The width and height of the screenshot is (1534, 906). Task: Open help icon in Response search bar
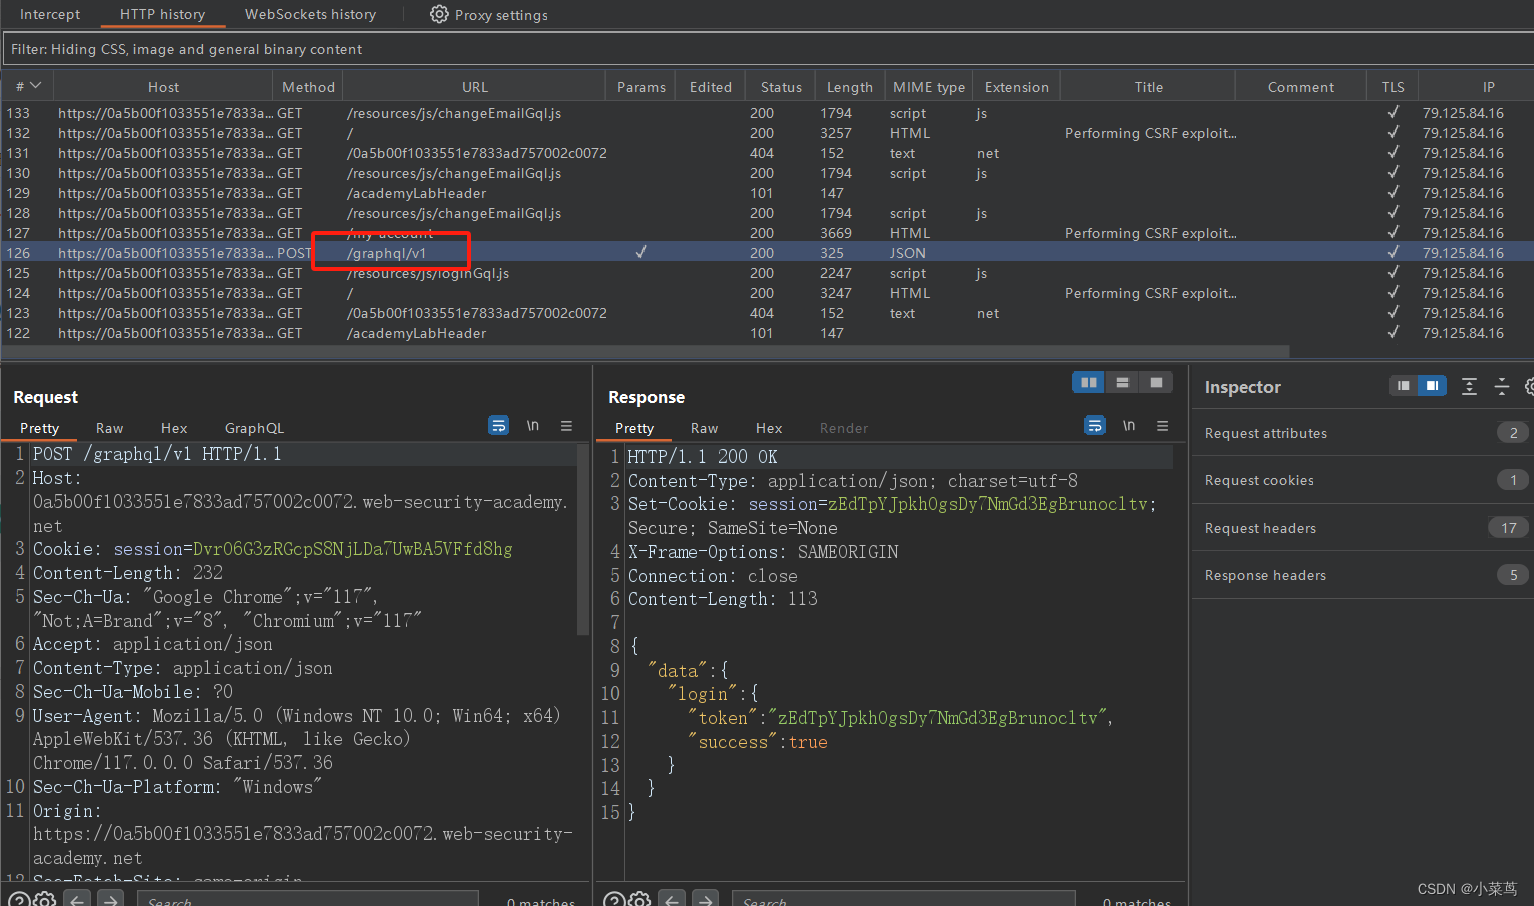(614, 899)
